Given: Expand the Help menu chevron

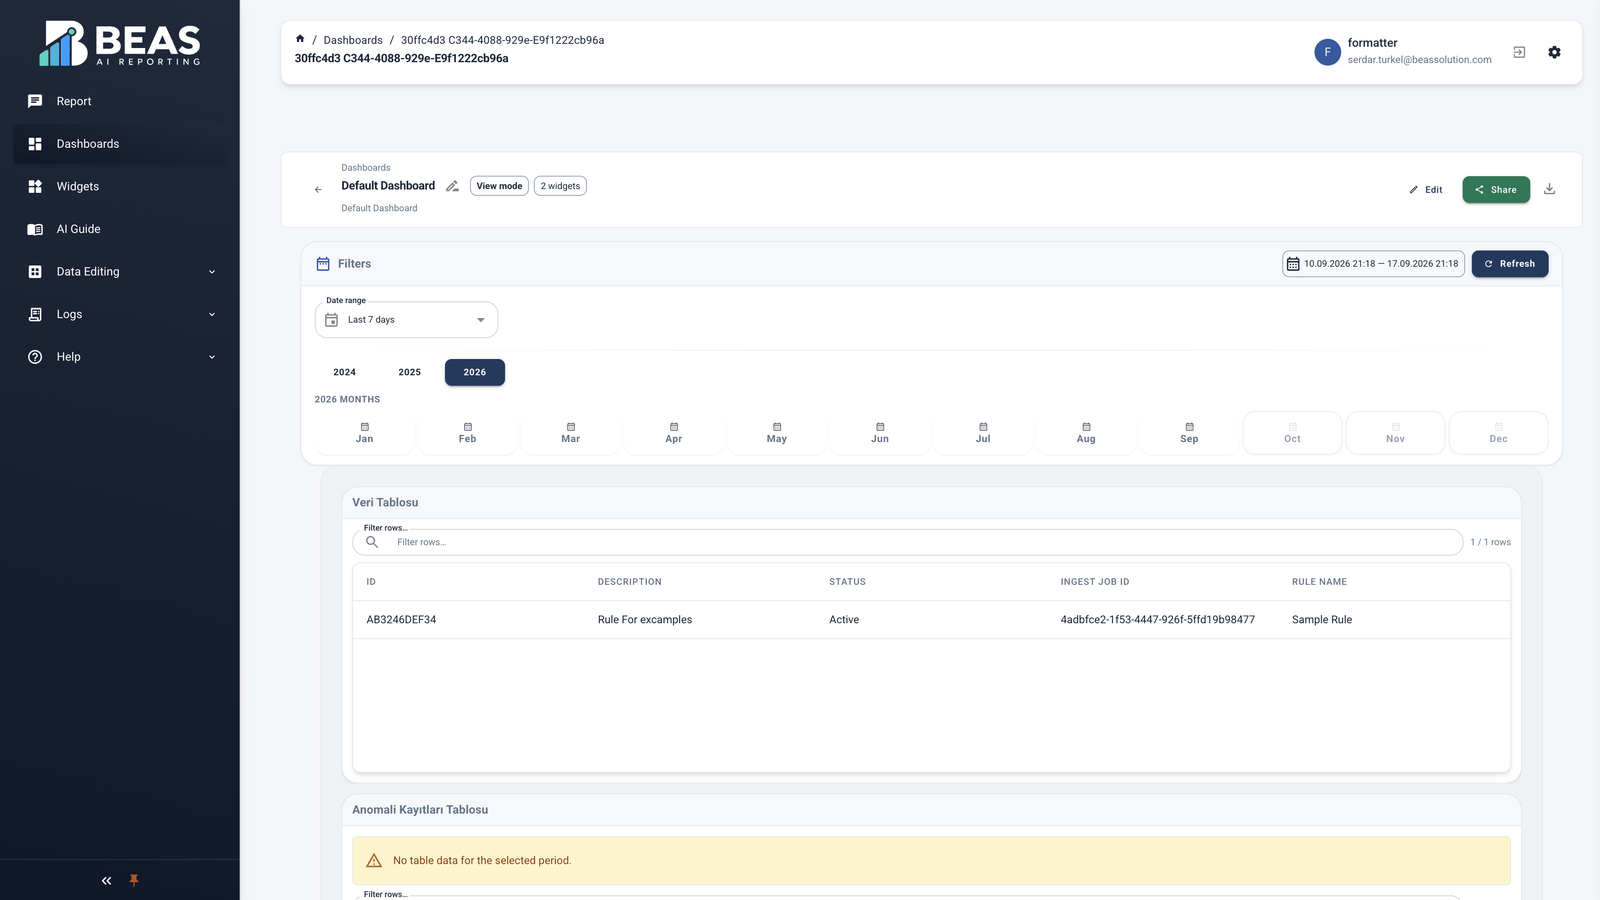Looking at the screenshot, I should coord(212,357).
